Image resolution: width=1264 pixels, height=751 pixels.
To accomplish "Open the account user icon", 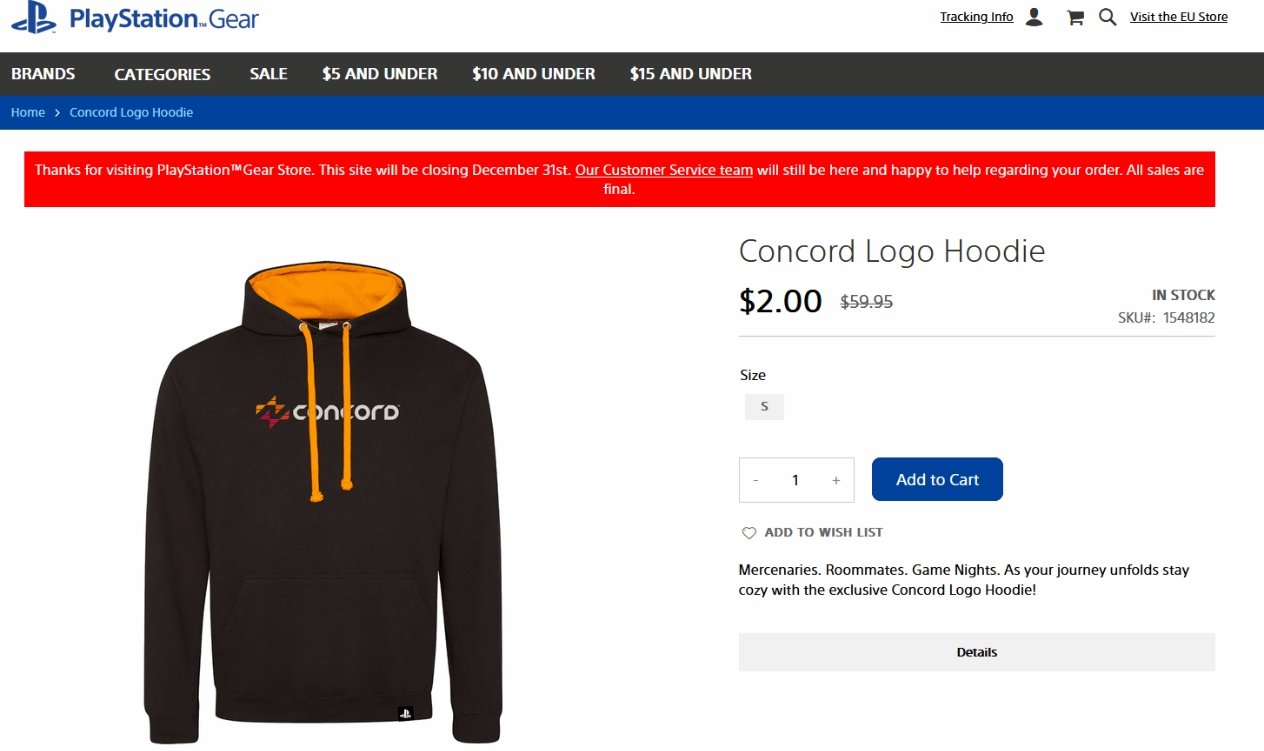I will tap(1034, 17).
